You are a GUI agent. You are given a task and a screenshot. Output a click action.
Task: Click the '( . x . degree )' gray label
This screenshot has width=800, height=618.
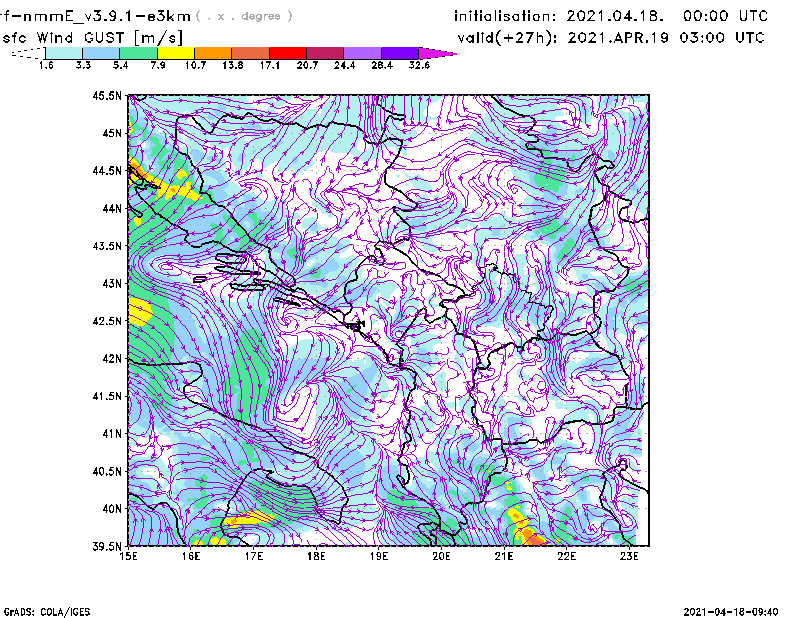pyautogui.click(x=244, y=16)
